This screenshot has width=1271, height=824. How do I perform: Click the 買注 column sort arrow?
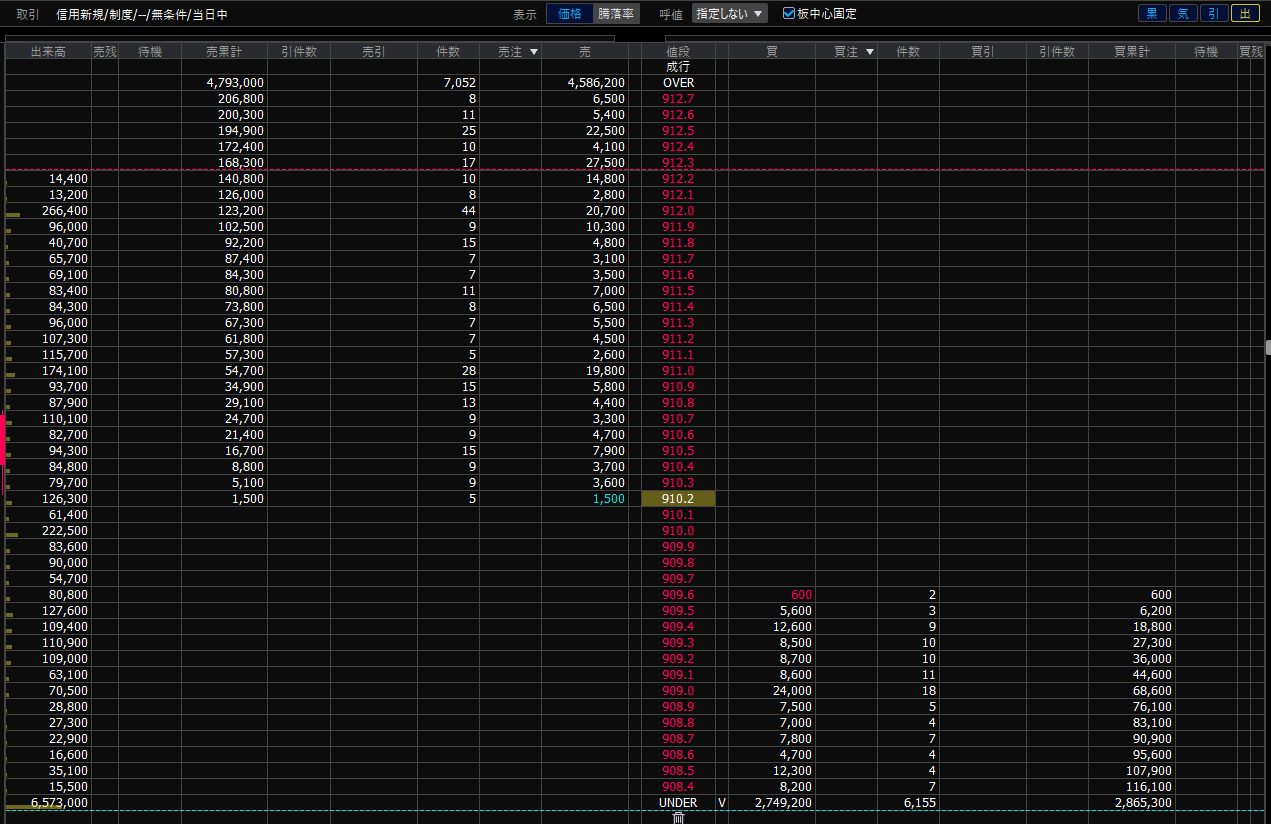tap(870, 51)
